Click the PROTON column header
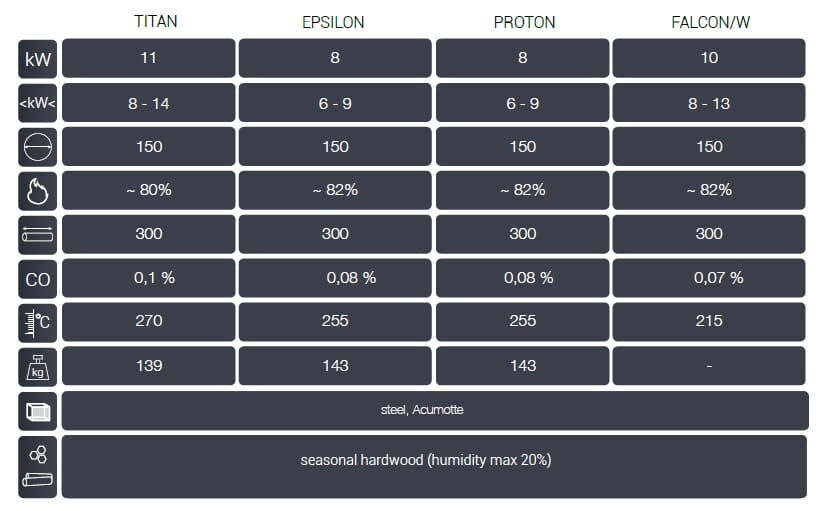Viewport: 826px width, 511px height. click(522, 22)
